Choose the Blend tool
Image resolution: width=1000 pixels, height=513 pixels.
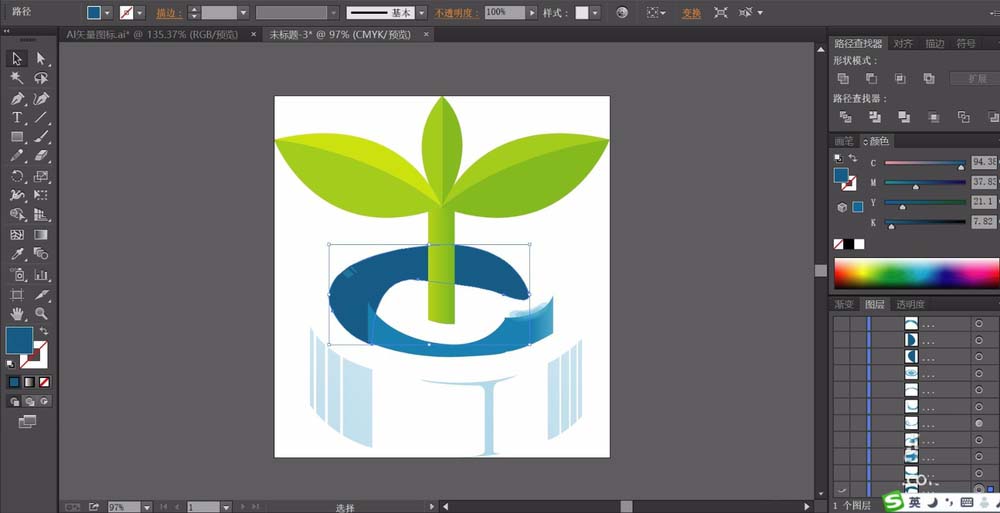click(x=41, y=254)
